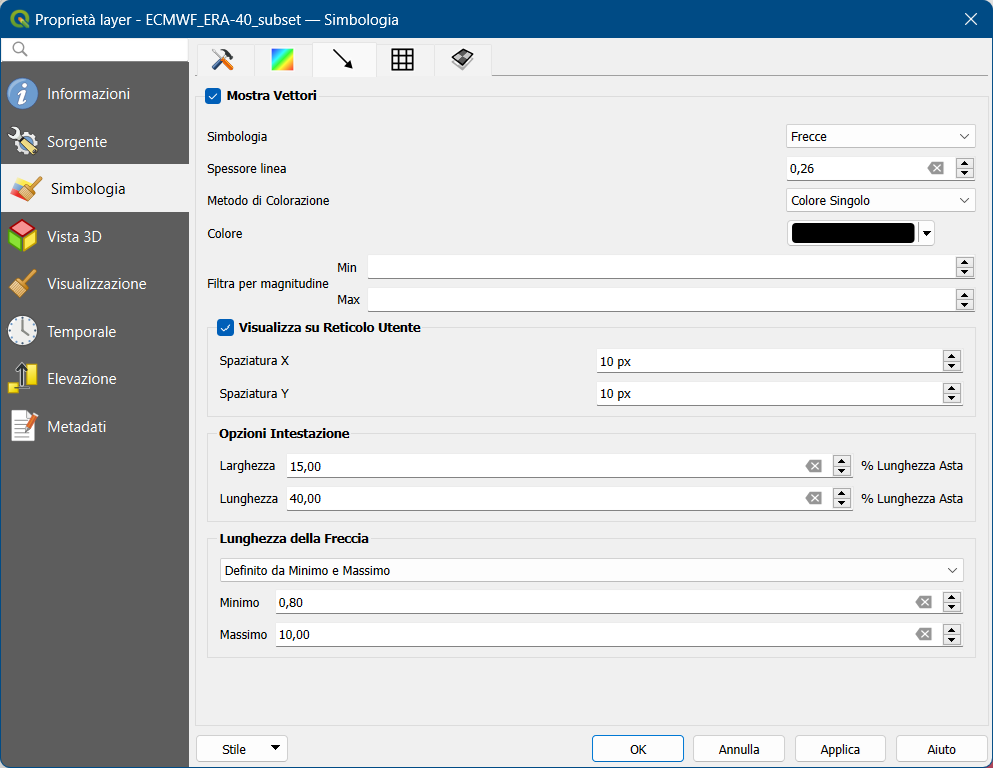This screenshot has height=768, width=993.
Task: Switch to the Simbologia sidebar page
Action: 95,189
